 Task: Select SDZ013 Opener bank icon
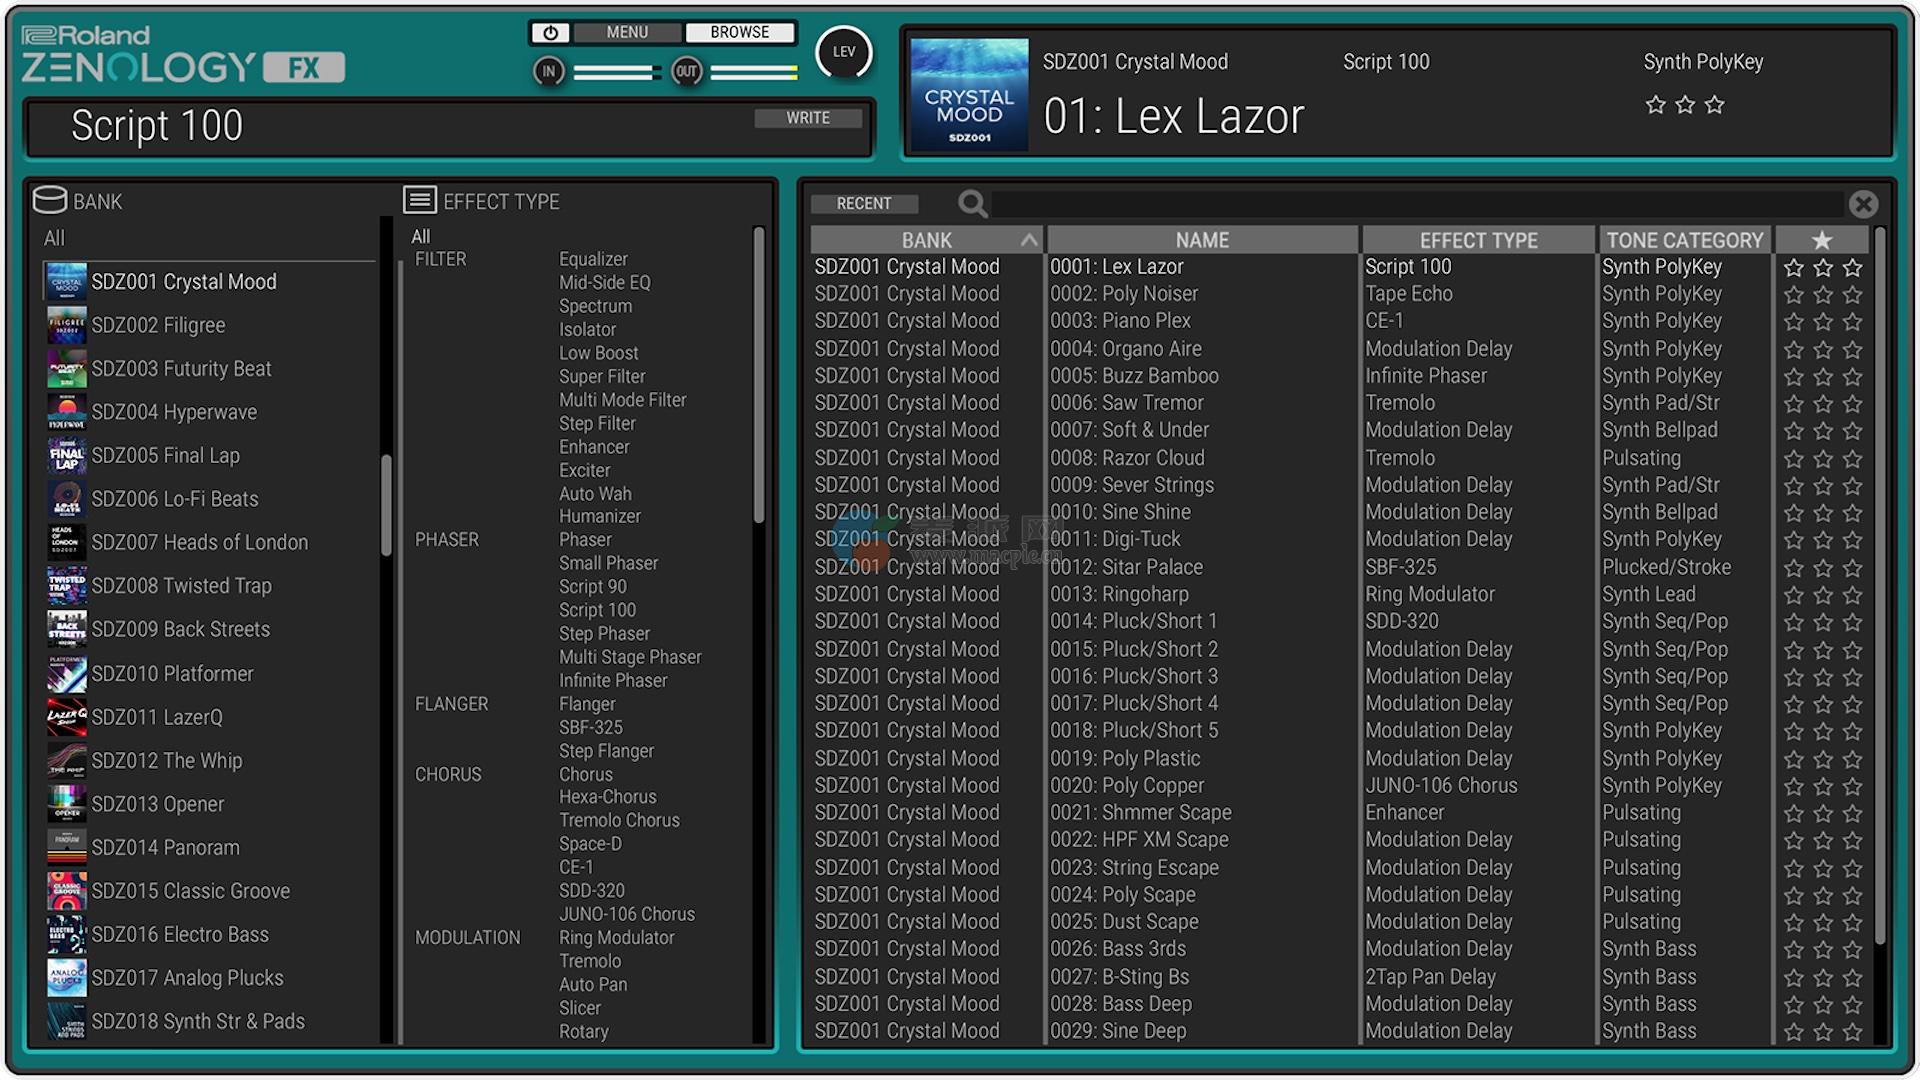coord(67,804)
